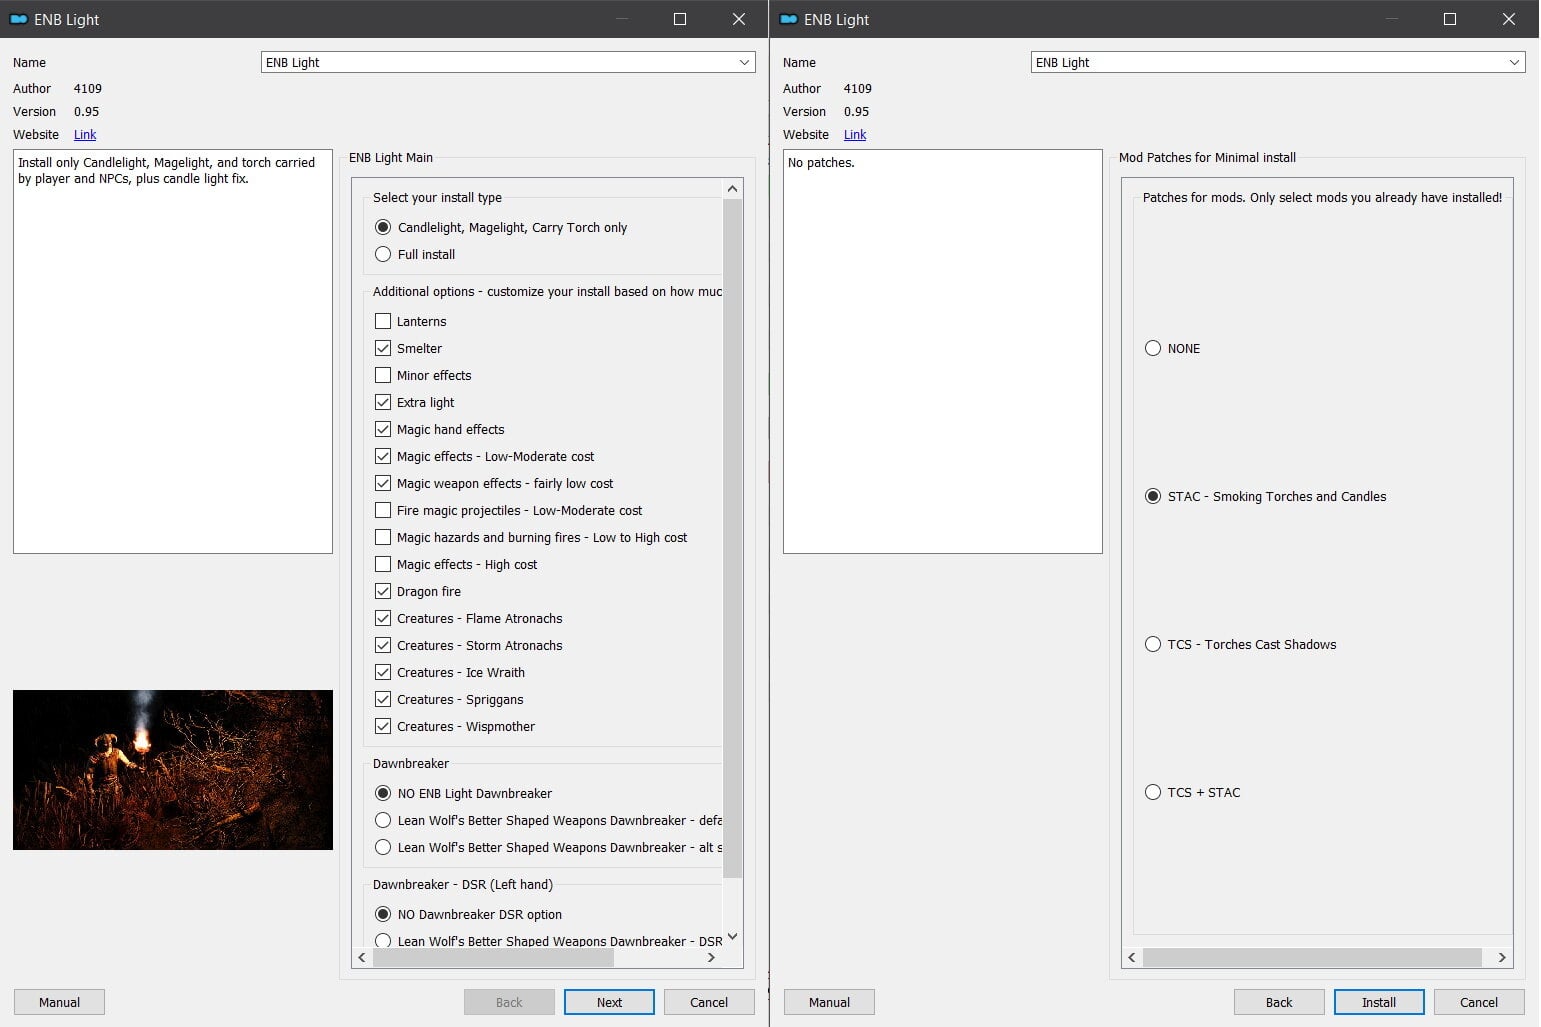Click scroll left arrow in ENB Light Main list
Screen dimensions: 1541x1027
(362, 957)
